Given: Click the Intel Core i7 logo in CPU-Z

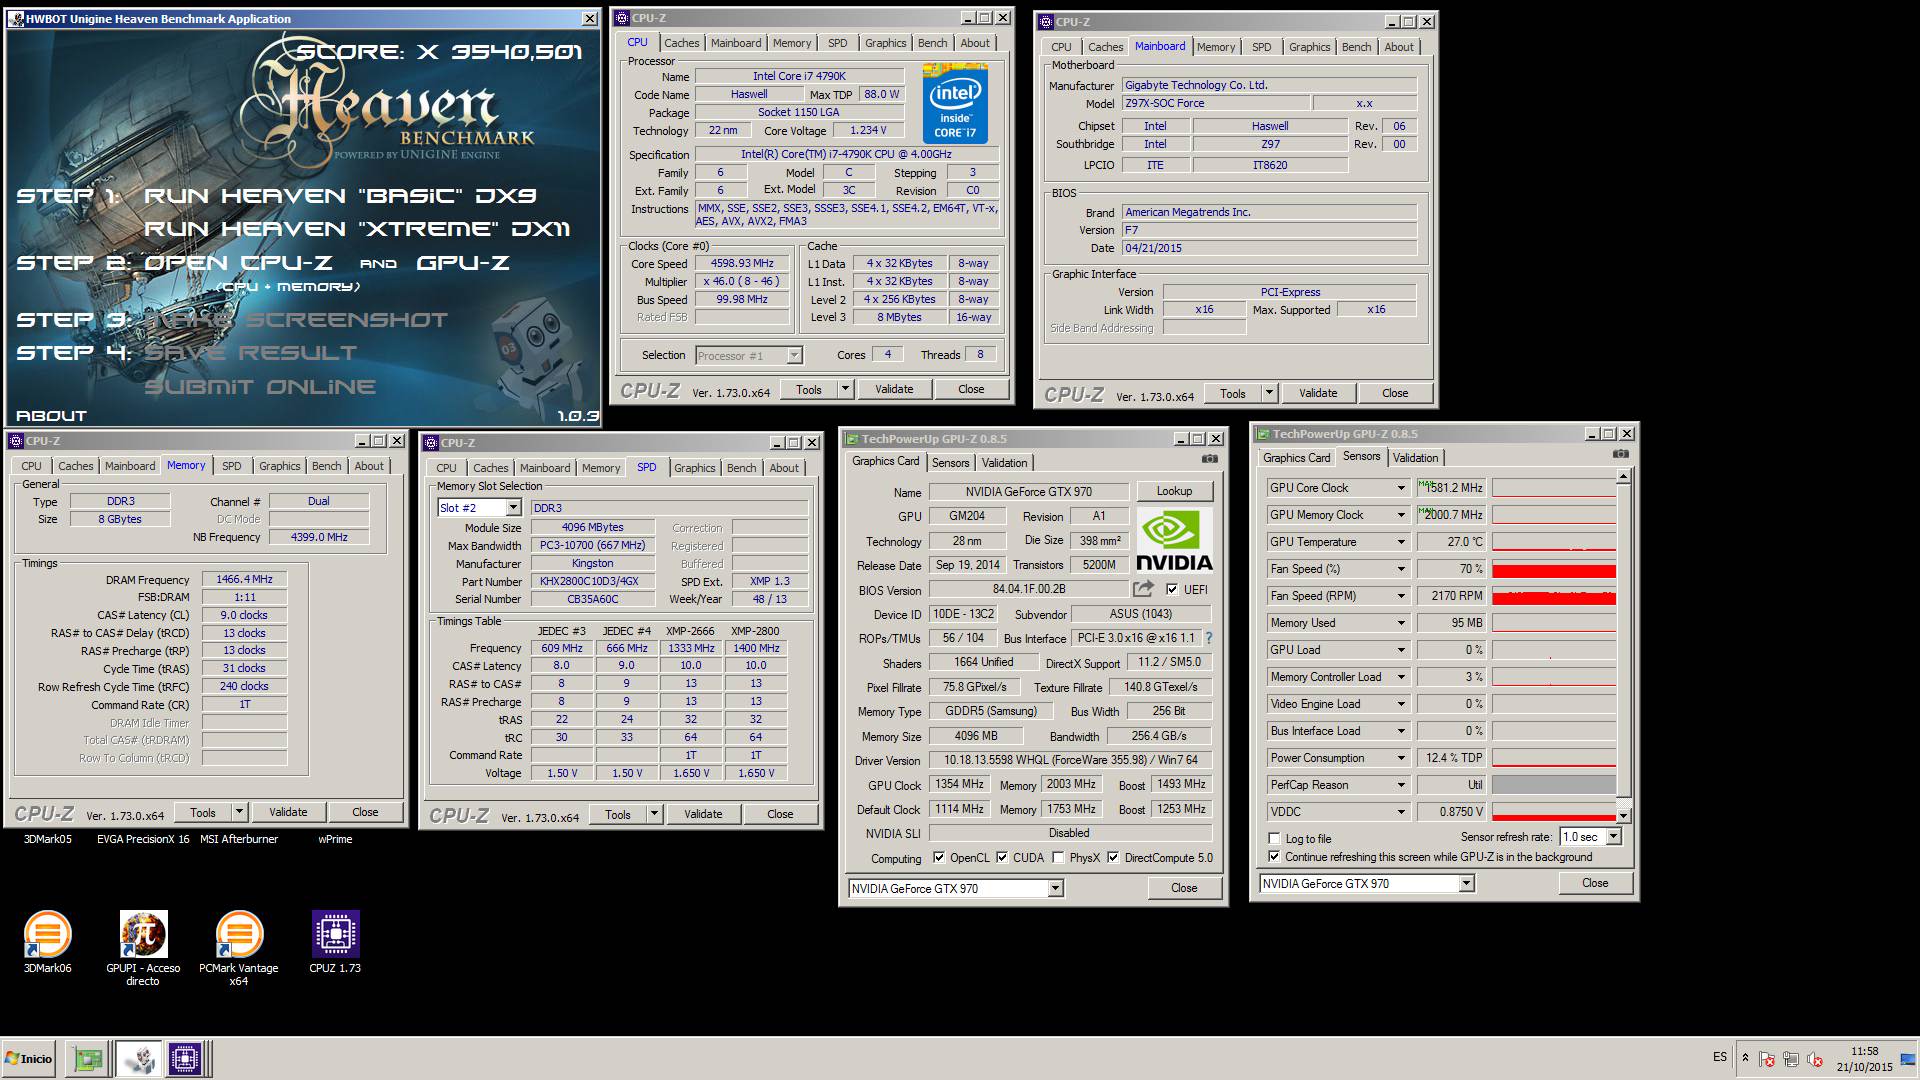Looking at the screenshot, I should pos(955,104).
